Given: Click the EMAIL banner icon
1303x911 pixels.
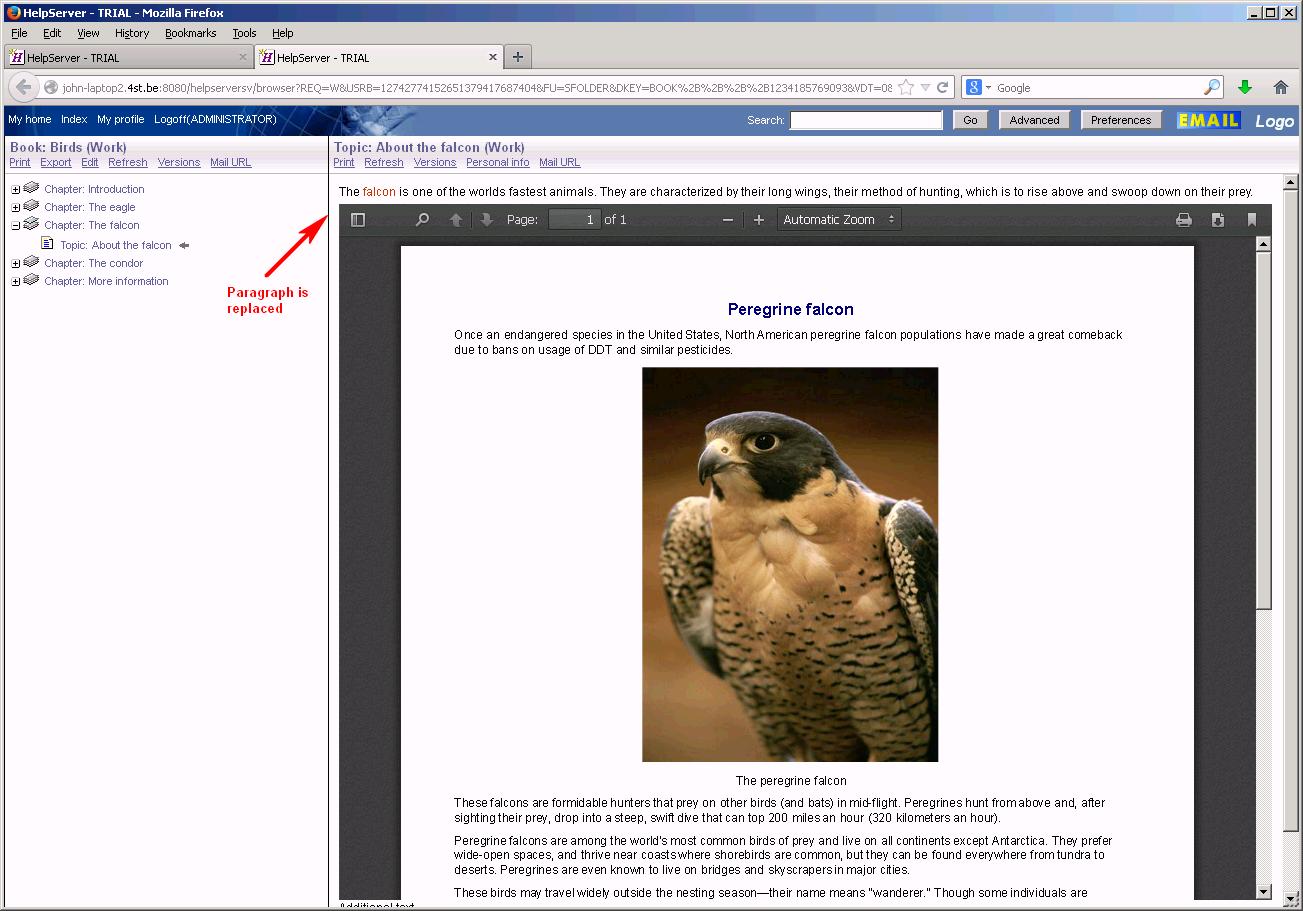Looking at the screenshot, I should click(x=1208, y=120).
